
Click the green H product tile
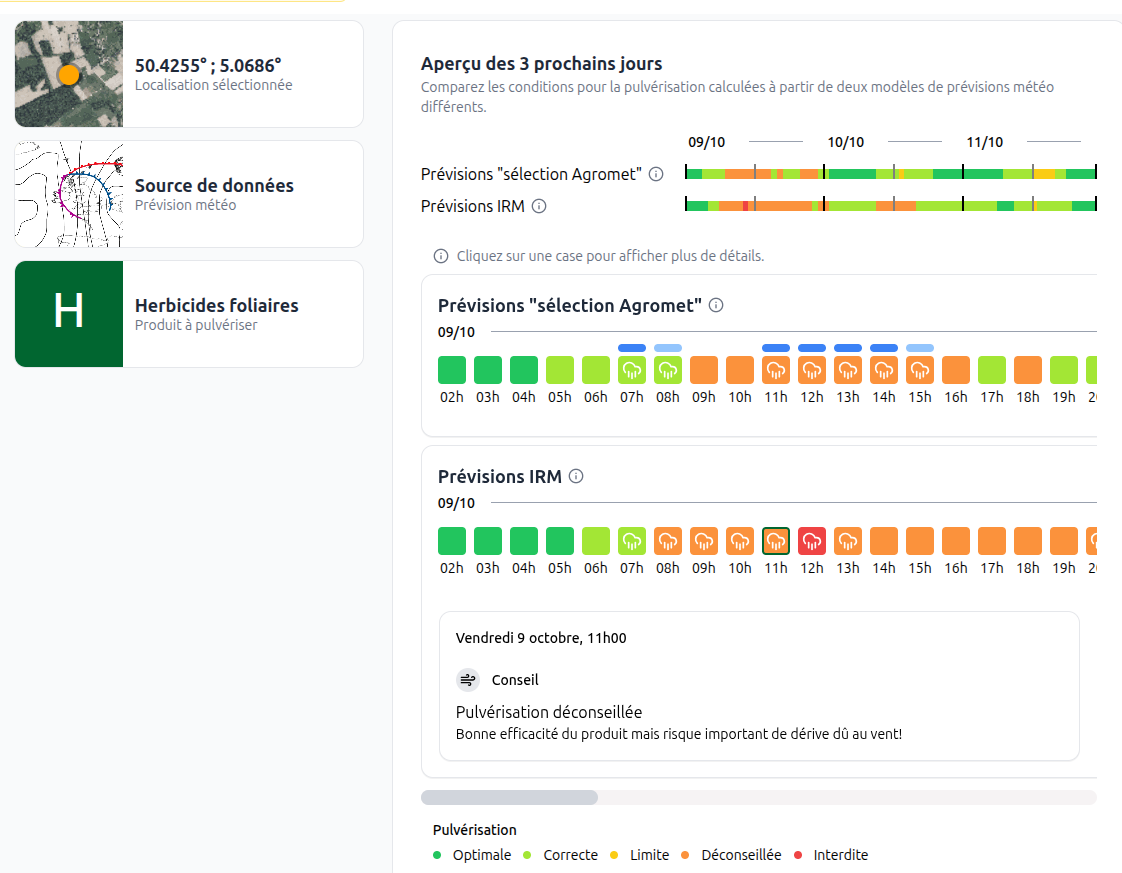click(x=69, y=314)
